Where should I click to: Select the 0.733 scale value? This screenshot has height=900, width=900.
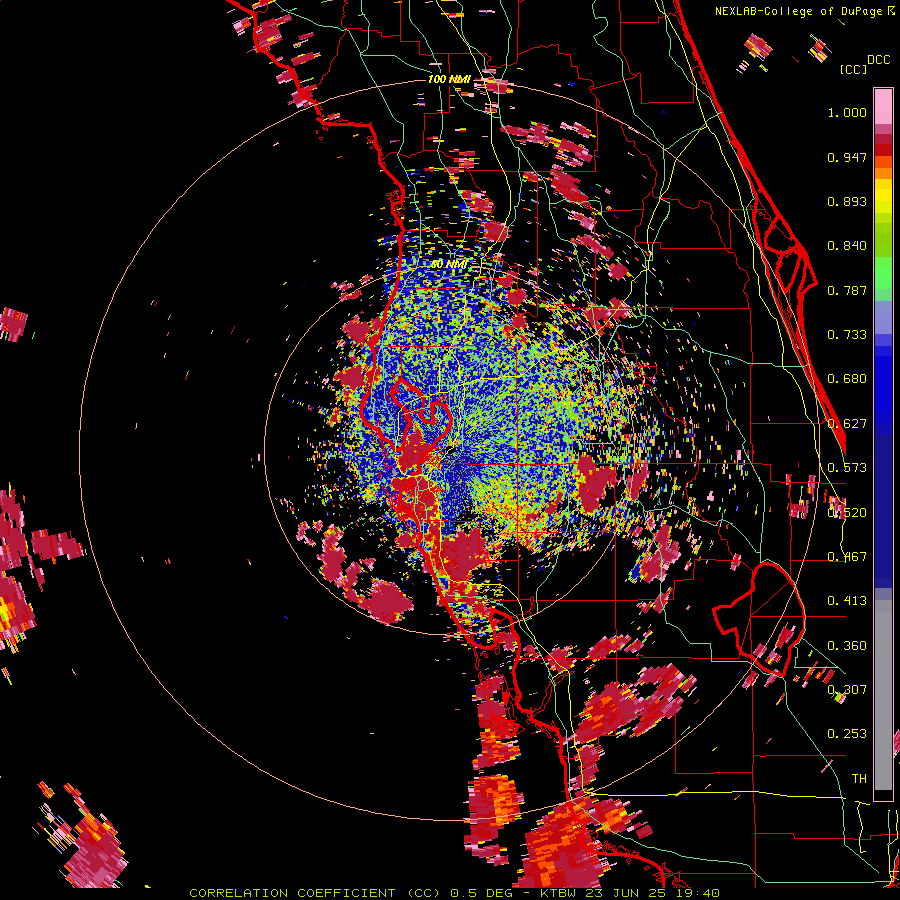(x=847, y=335)
